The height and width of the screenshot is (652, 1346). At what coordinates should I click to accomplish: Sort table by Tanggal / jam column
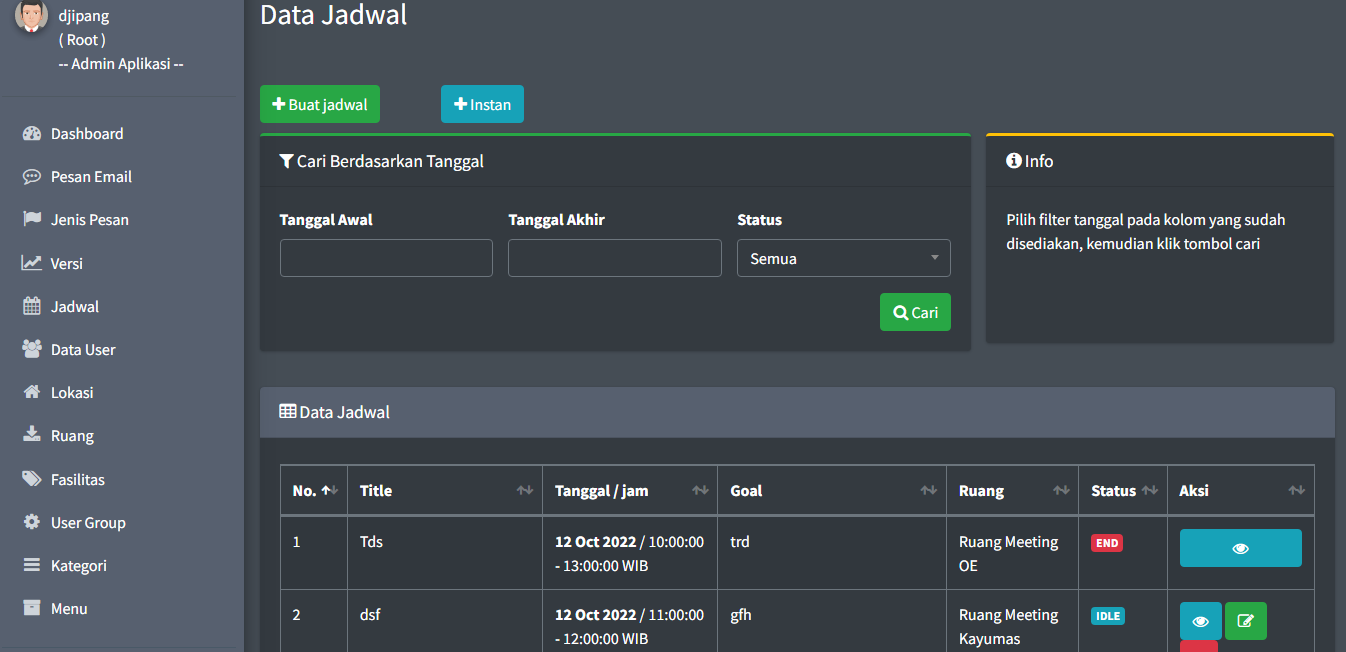[629, 491]
